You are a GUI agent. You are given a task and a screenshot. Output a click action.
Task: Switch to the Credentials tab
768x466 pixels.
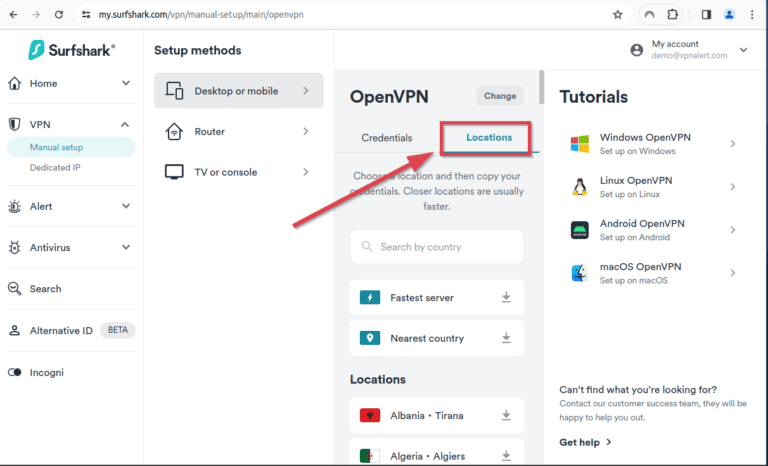click(387, 138)
